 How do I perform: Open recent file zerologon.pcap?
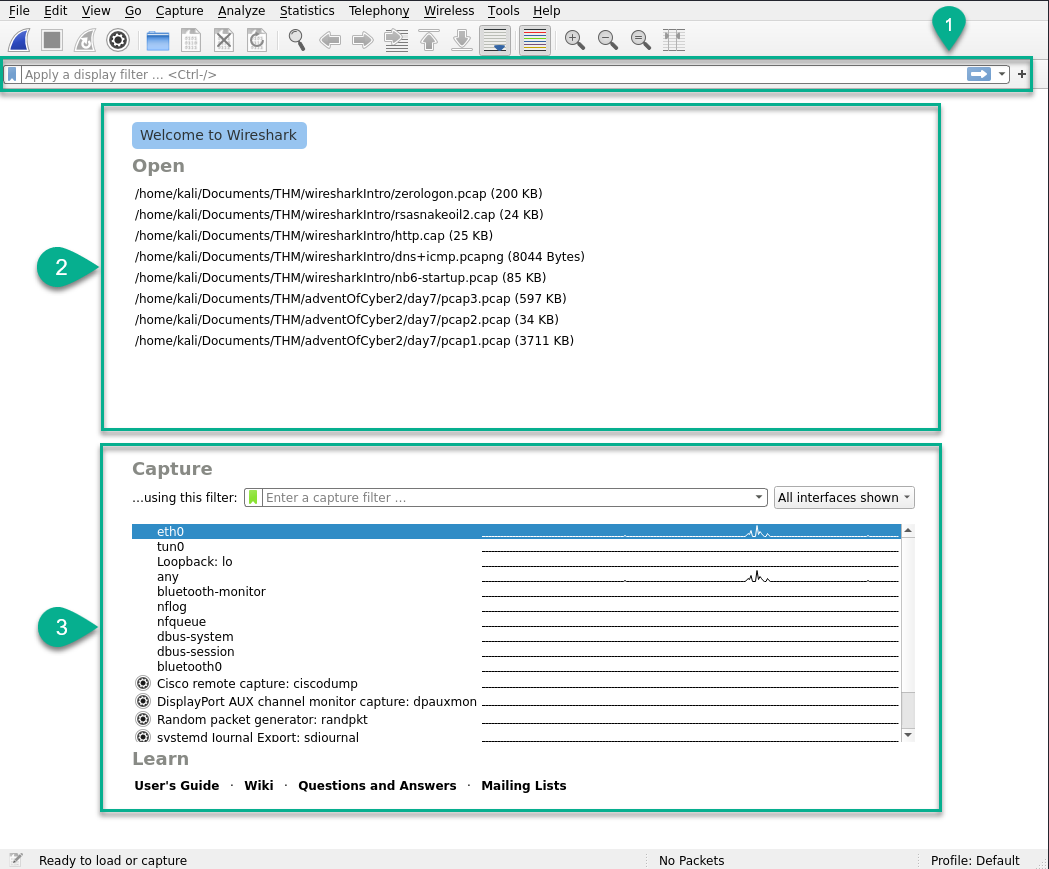click(x=339, y=193)
